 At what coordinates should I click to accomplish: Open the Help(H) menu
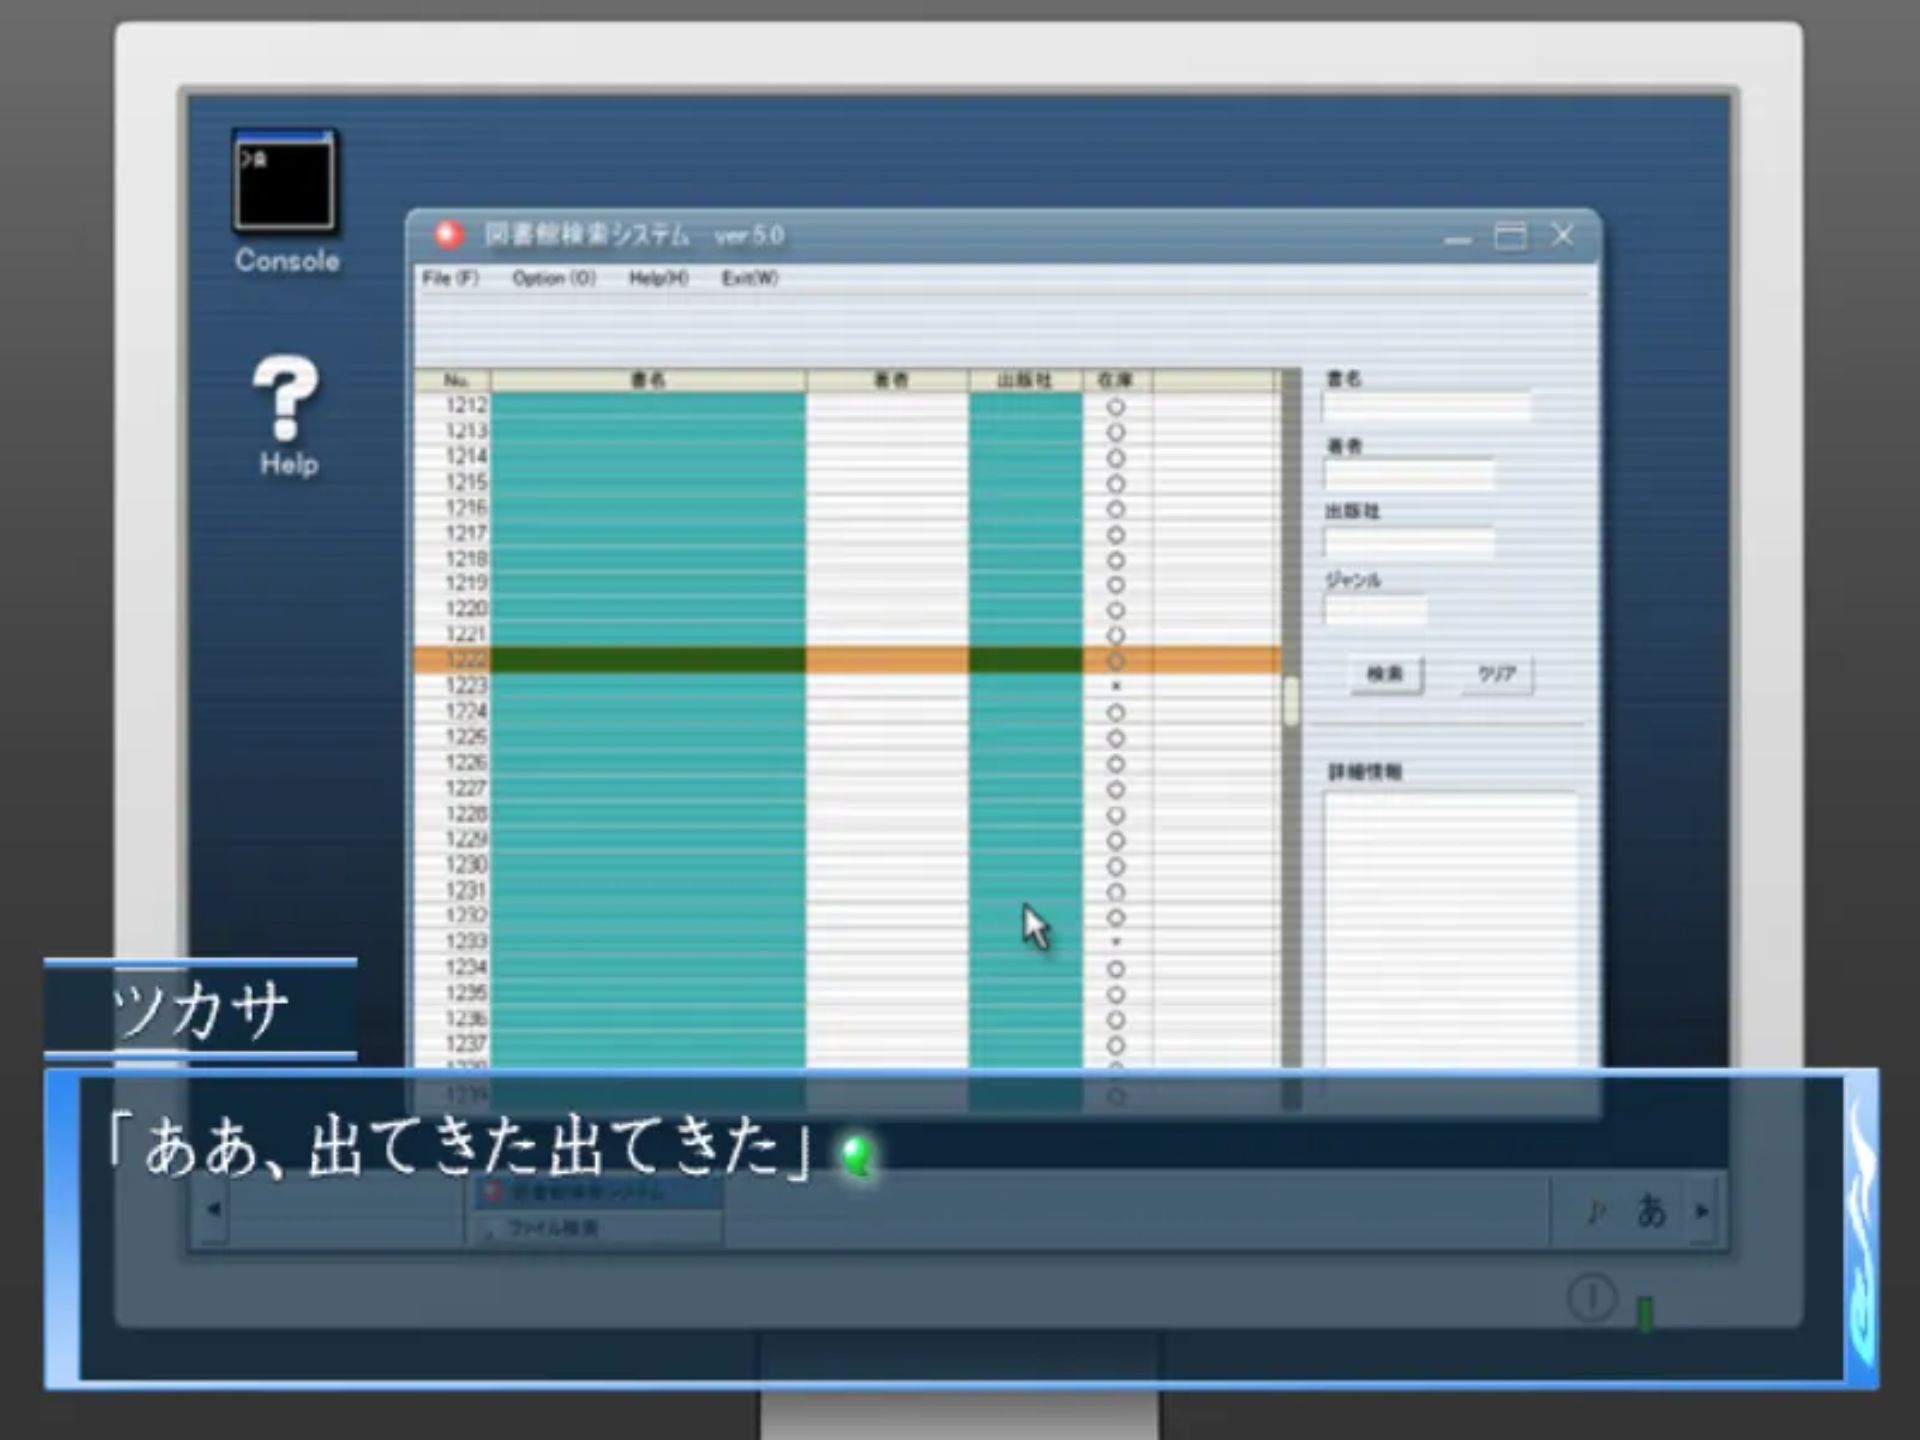pos(658,278)
